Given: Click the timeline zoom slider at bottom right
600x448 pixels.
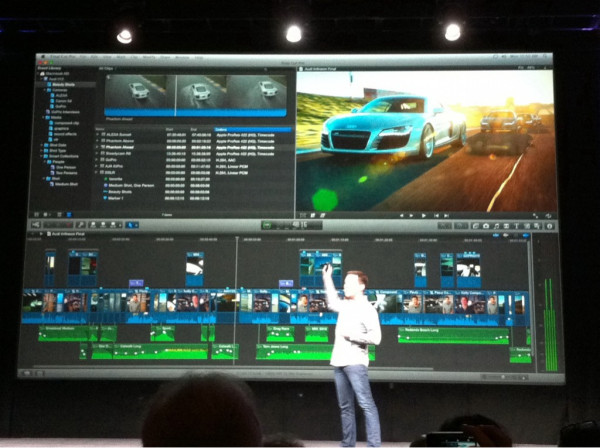Looking at the screenshot, I should (504, 378).
